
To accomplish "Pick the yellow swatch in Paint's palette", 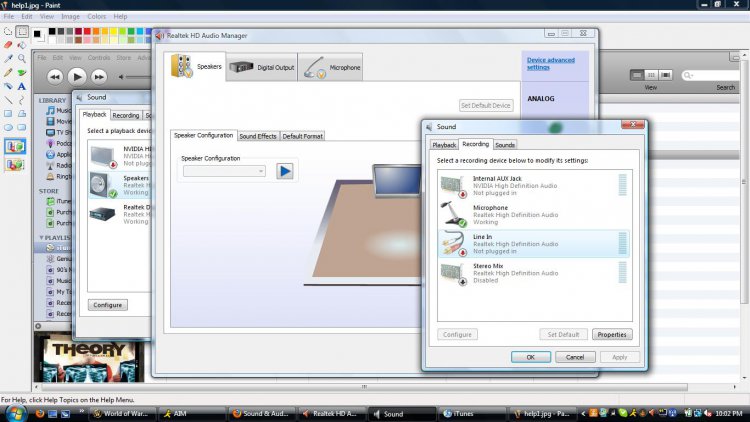I will [113, 32].
